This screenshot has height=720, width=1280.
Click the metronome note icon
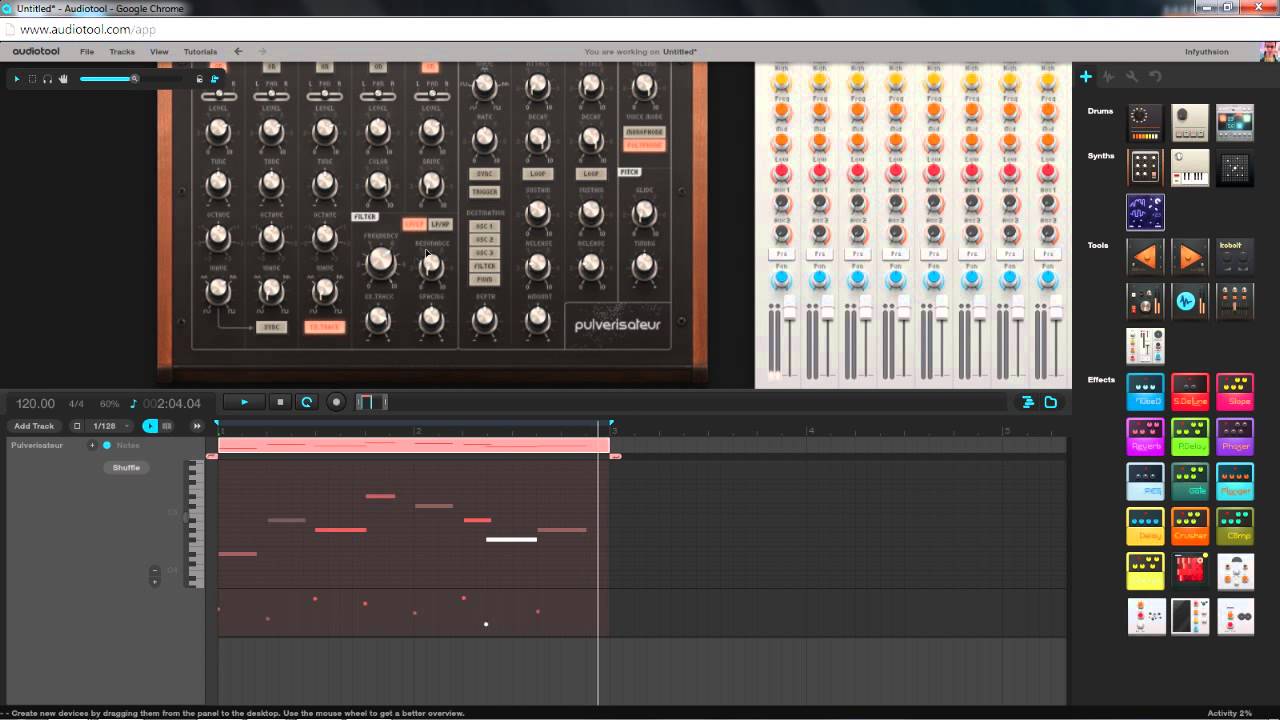point(133,404)
